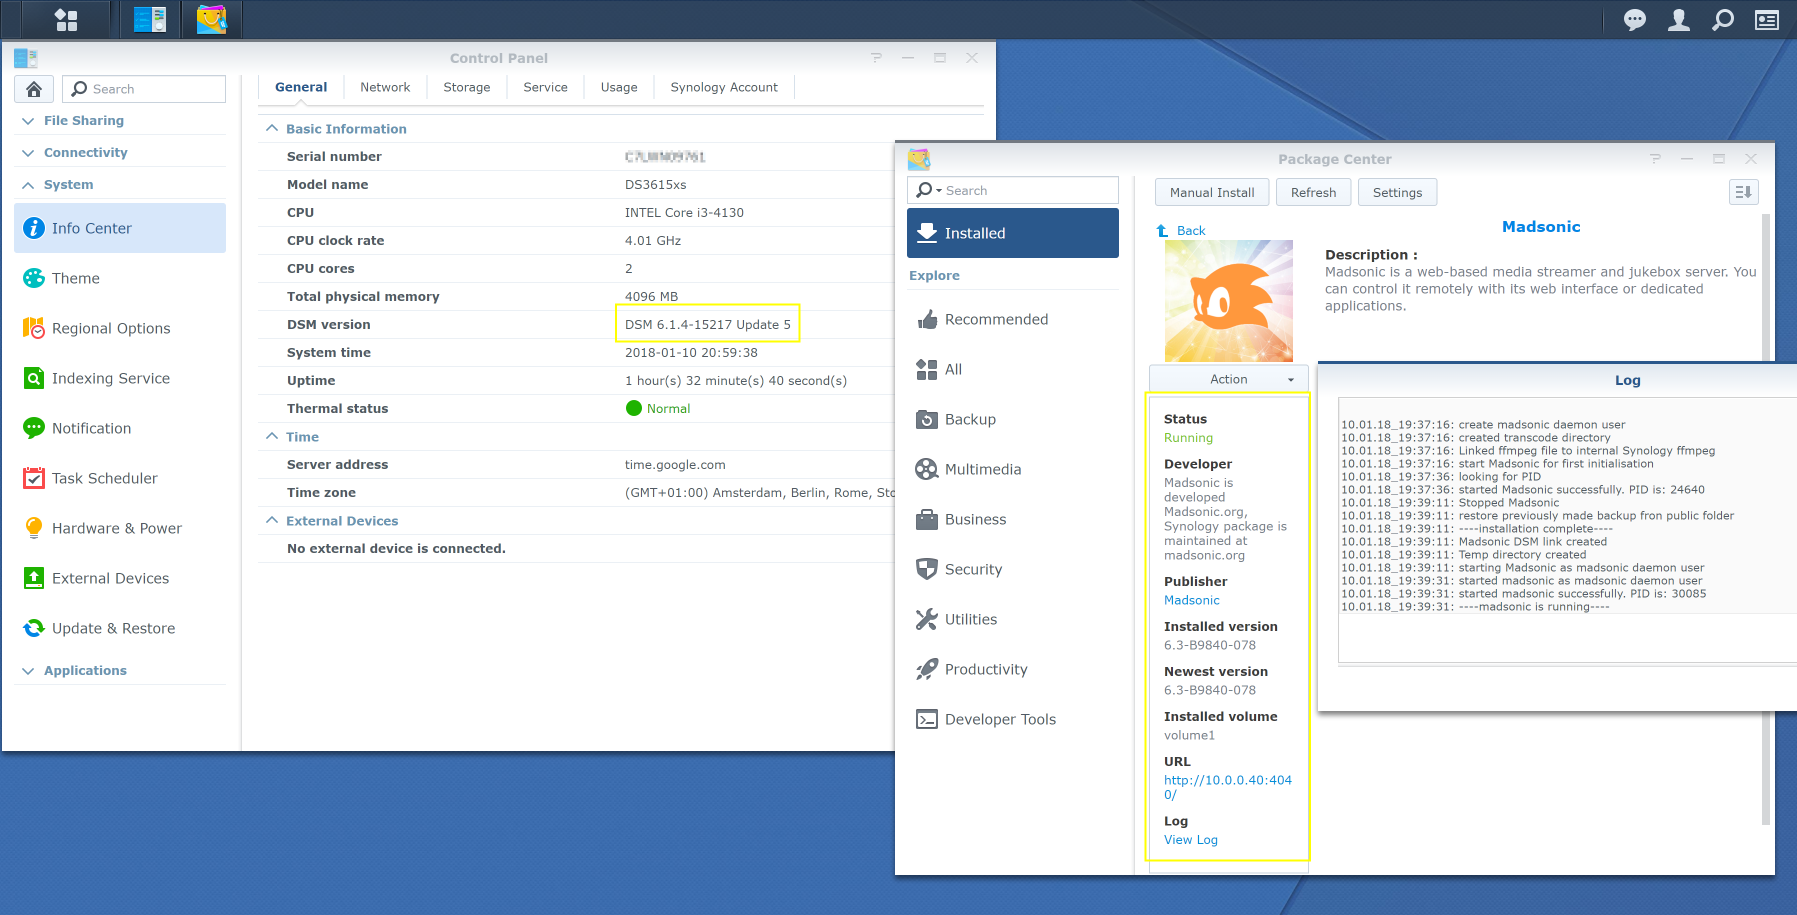Open the DSM main menu icon
The width and height of the screenshot is (1797, 915).
[x=66, y=20]
